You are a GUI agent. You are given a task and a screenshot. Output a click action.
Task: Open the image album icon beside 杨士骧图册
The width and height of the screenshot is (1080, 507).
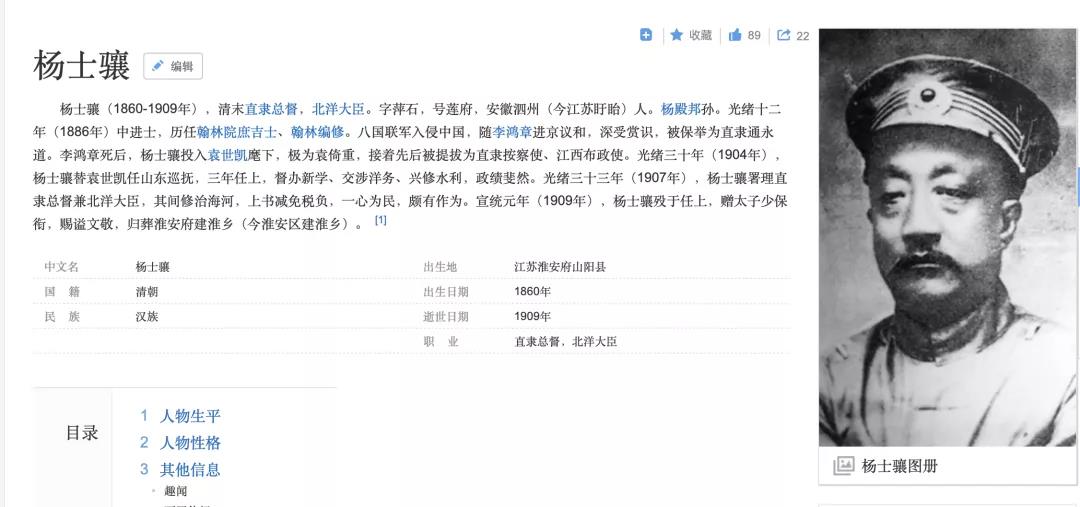tap(844, 466)
